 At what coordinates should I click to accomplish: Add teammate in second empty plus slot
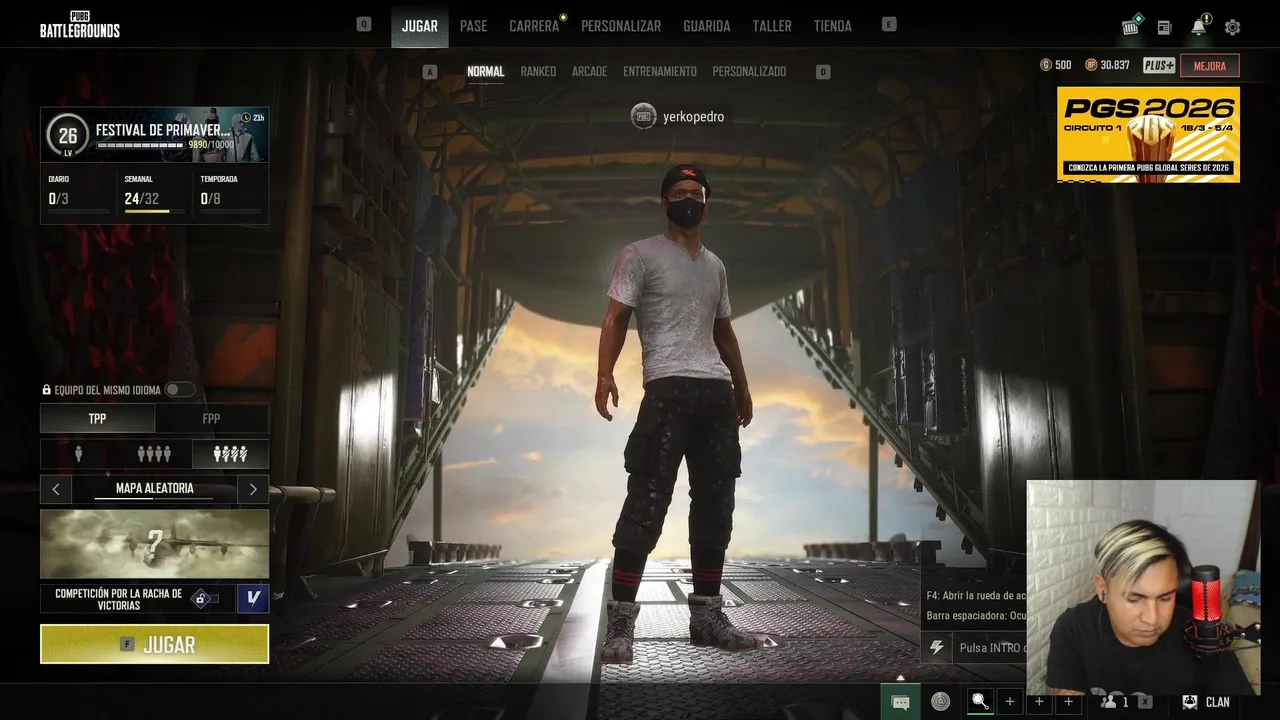[x=1039, y=702]
